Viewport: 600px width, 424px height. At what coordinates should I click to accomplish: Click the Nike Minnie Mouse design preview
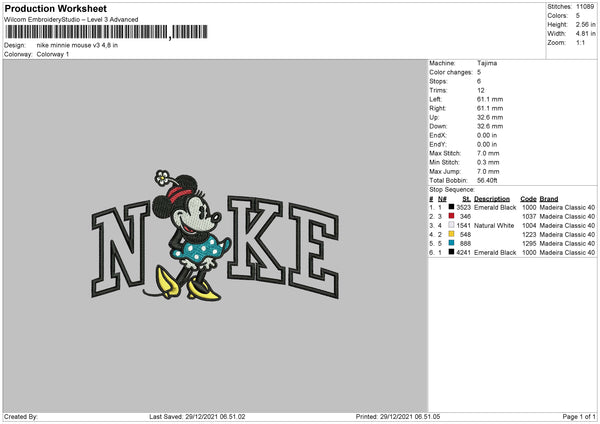215,235
